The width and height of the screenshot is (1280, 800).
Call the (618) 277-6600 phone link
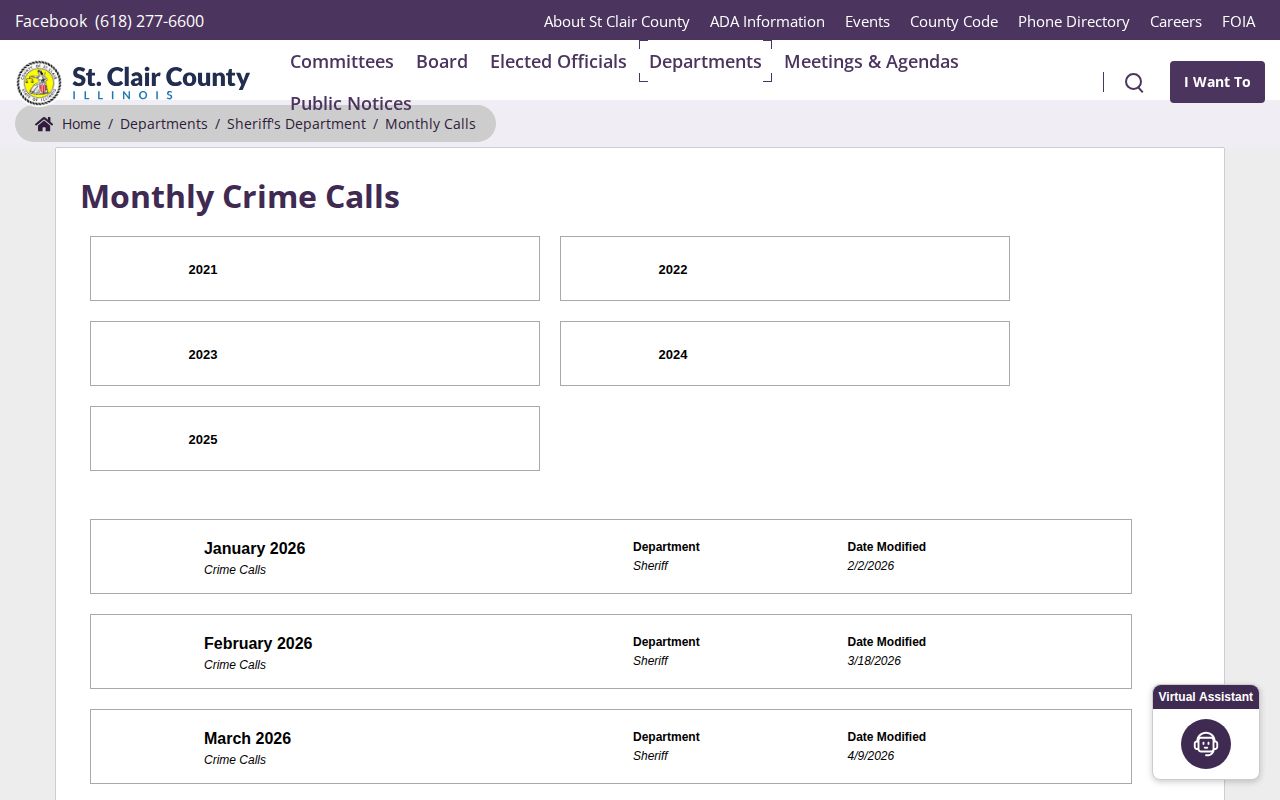tap(149, 21)
